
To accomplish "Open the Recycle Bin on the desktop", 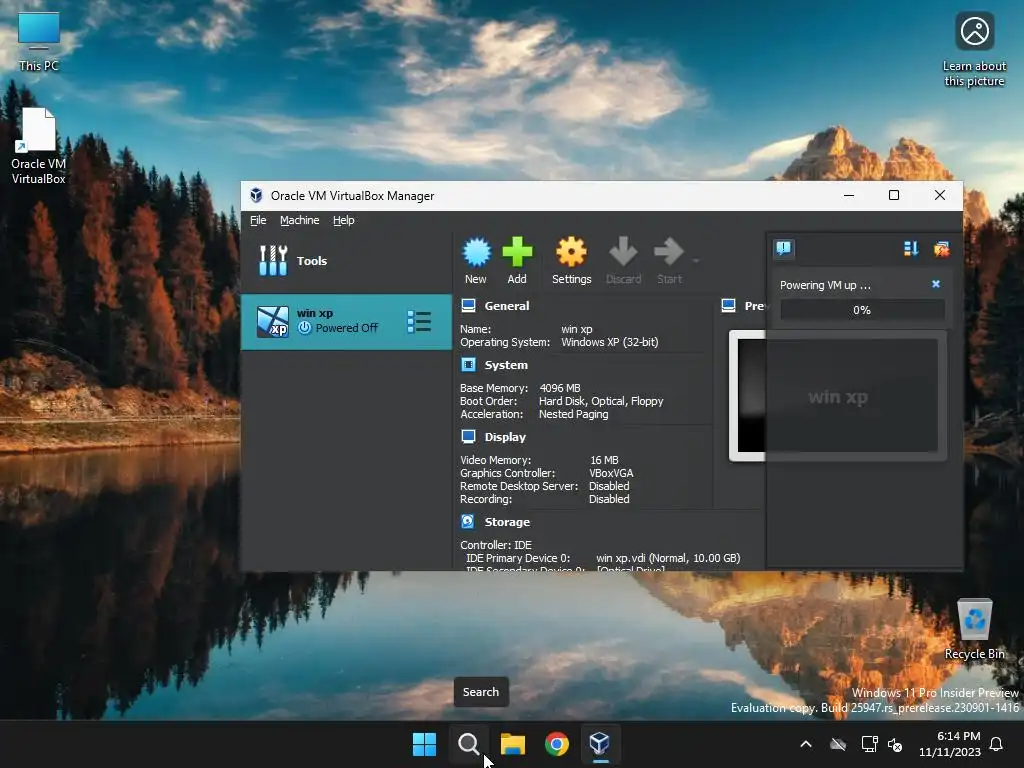I will tap(974, 629).
